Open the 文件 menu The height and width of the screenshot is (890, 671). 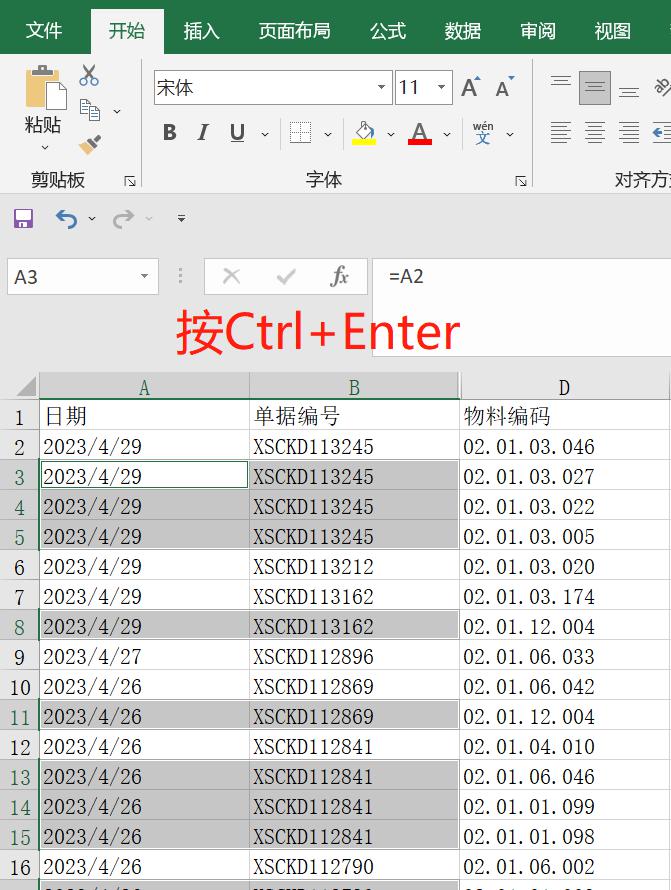pyautogui.click(x=44, y=31)
